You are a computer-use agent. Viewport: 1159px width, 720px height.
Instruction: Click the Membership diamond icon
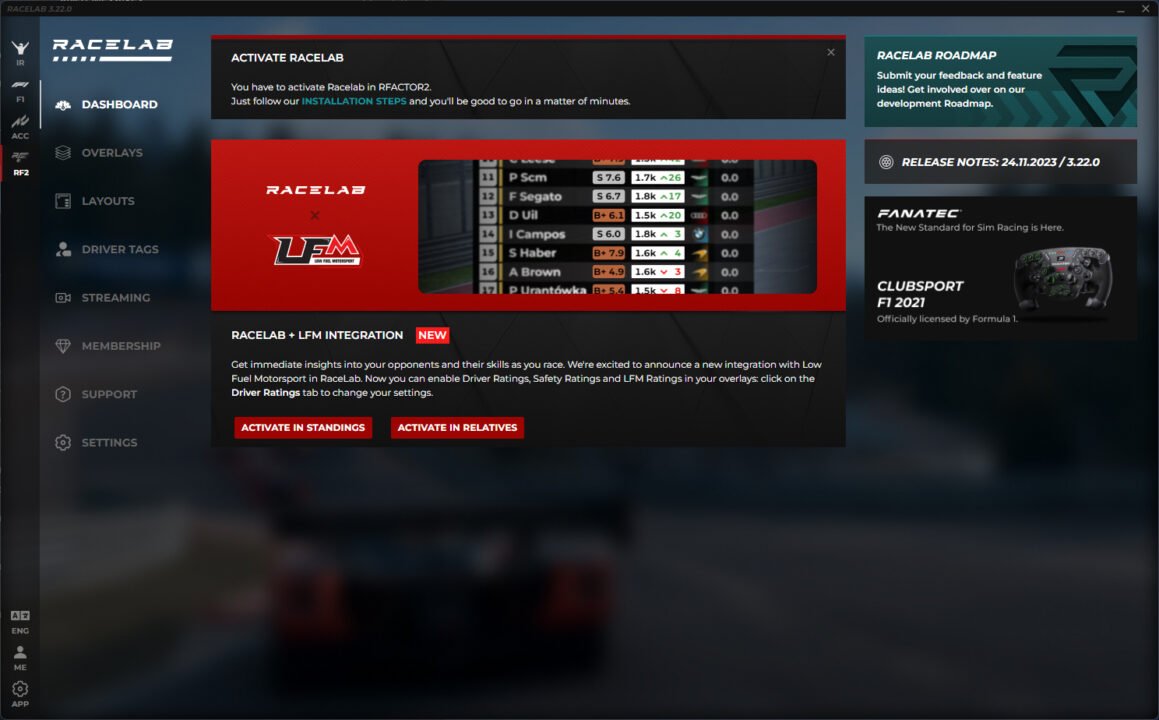[63, 346]
